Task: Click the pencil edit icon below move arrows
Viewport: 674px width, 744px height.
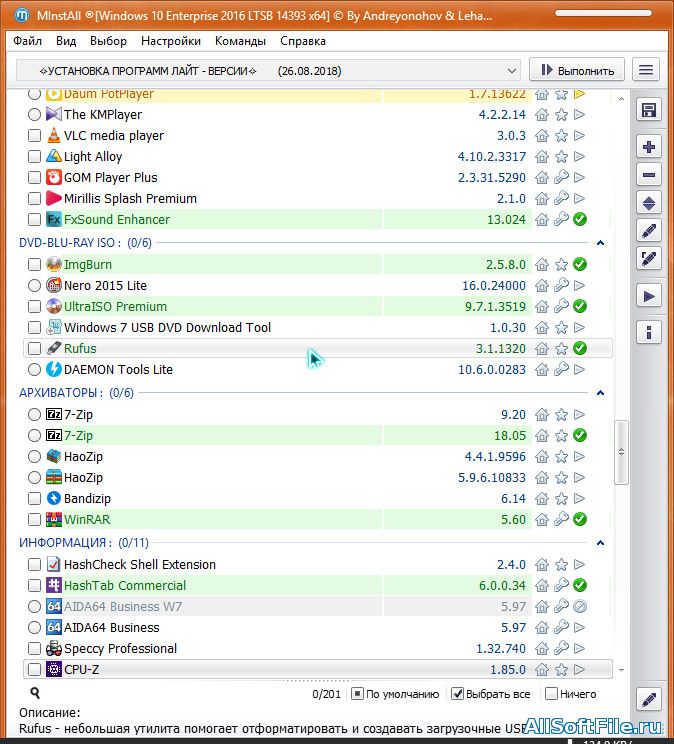Action: (648, 231)
